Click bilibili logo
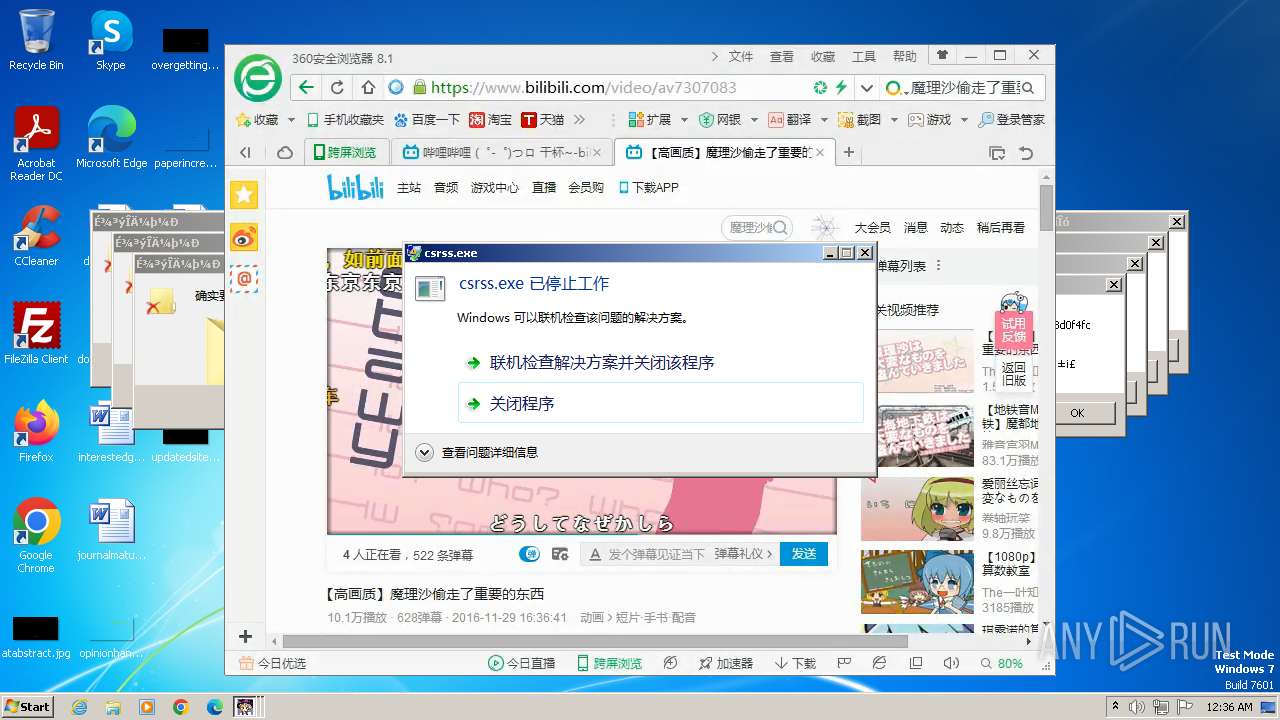1280x720 pixels. pos(355,187)
